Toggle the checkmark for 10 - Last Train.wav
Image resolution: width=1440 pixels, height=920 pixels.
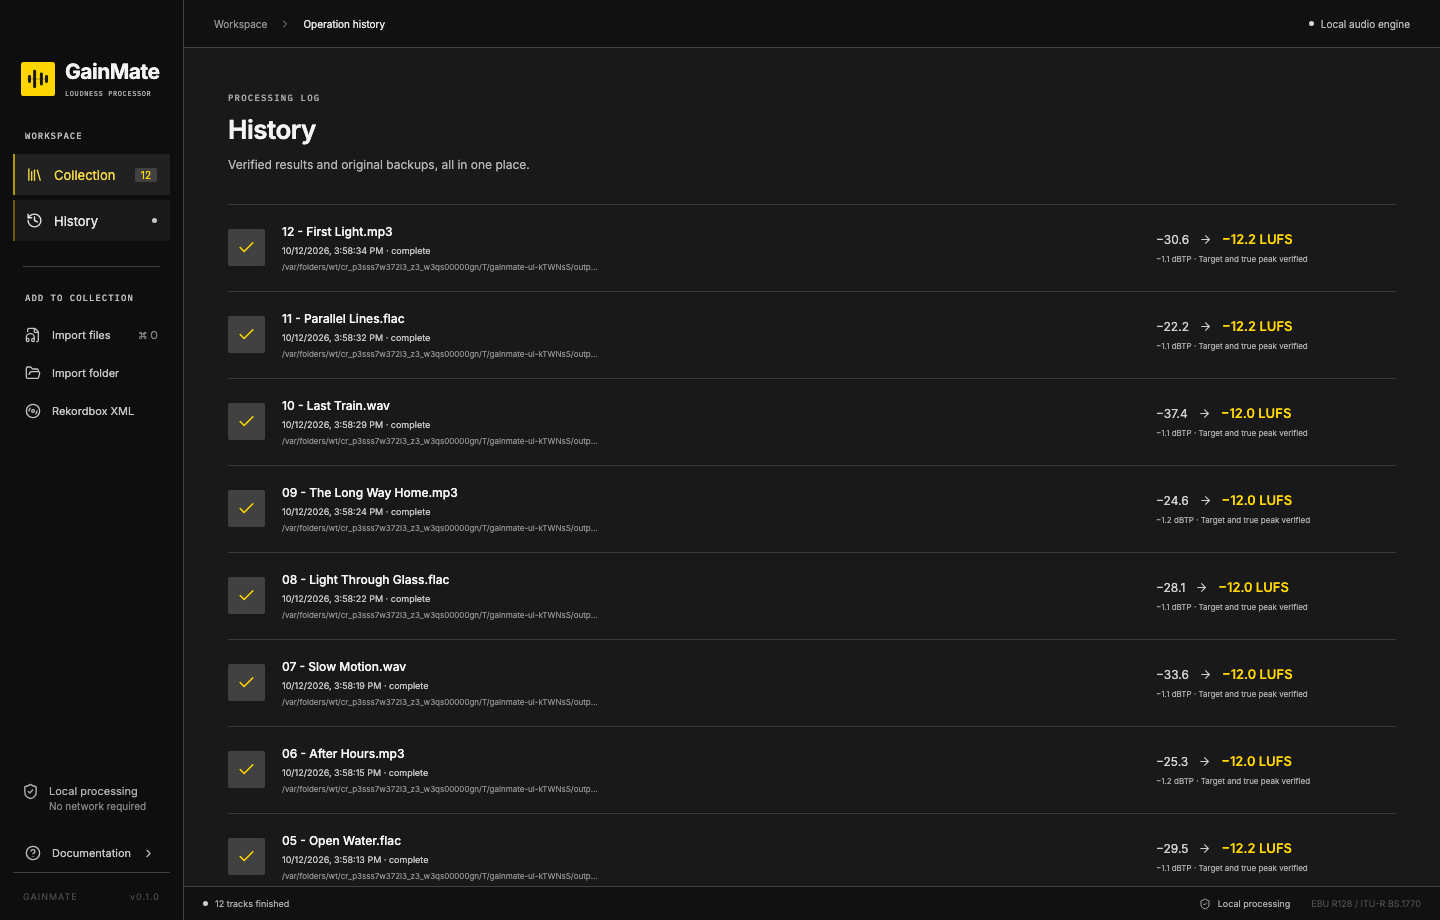pyautogui.click(x=246, y=421)
